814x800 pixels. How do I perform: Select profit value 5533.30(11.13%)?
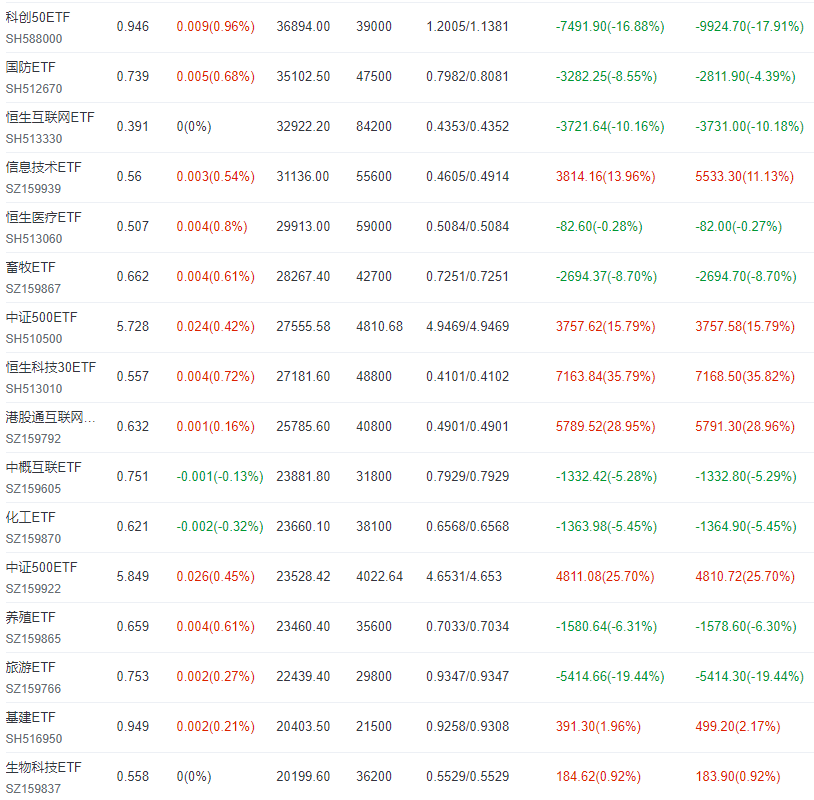[x=744, y=177]
